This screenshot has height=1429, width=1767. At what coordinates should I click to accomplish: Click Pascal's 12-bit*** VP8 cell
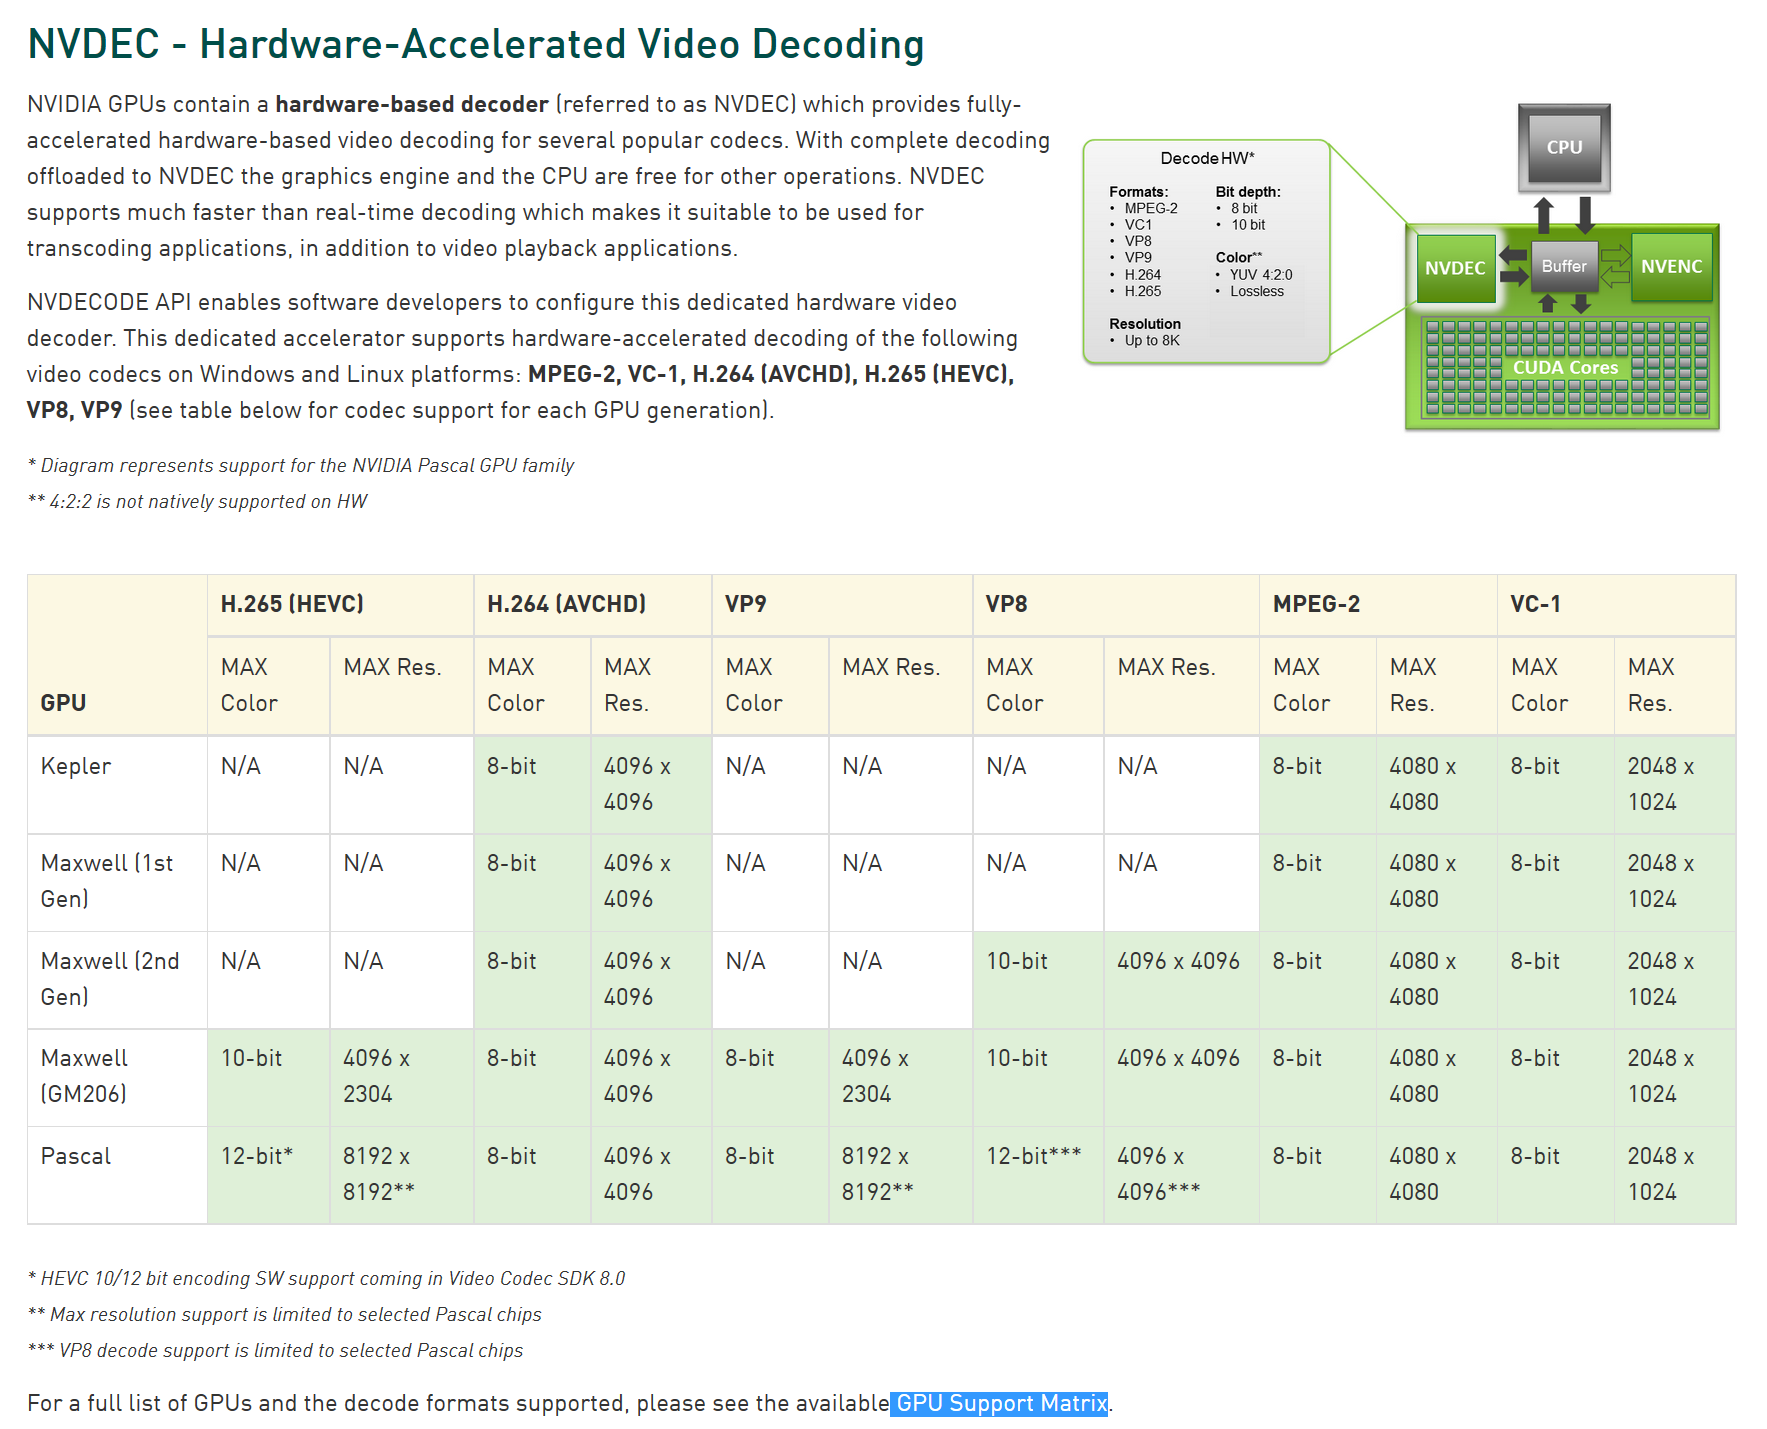[1038, 1175]
